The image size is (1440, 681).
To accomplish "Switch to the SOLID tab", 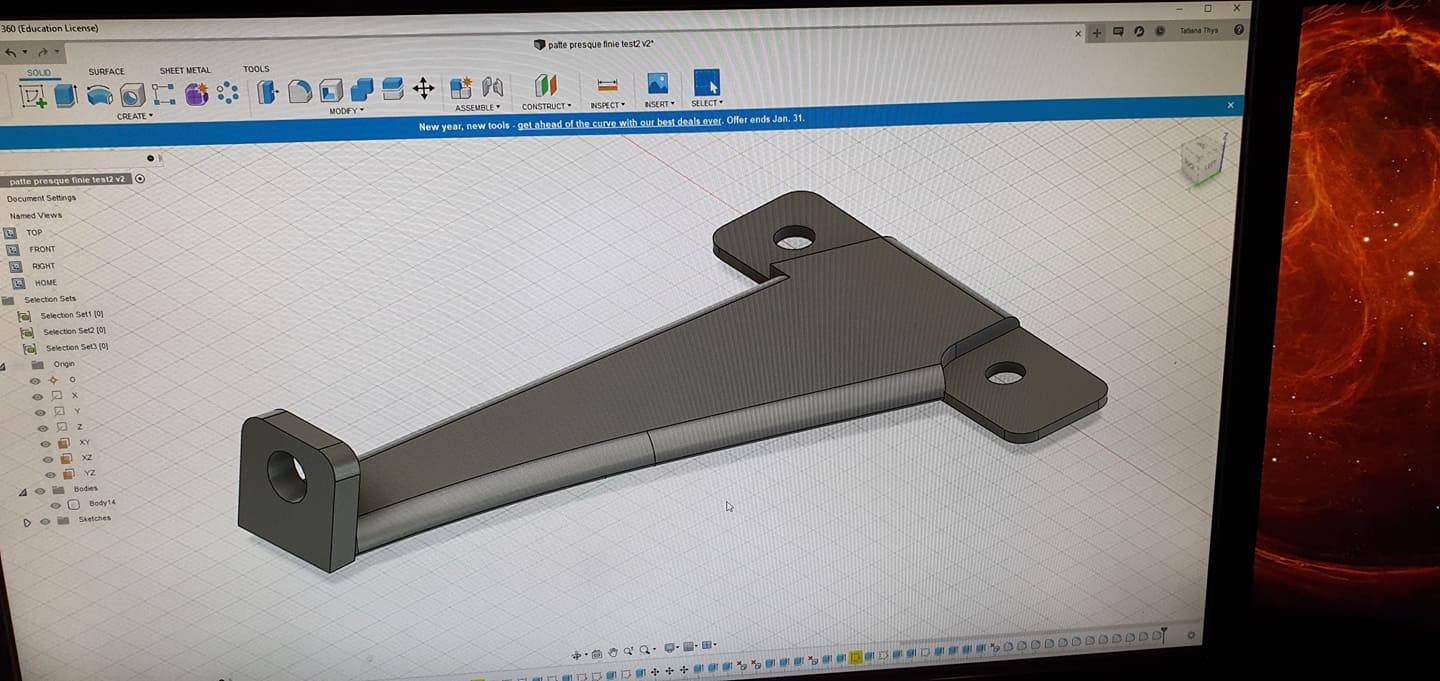I will pos(39,73).
